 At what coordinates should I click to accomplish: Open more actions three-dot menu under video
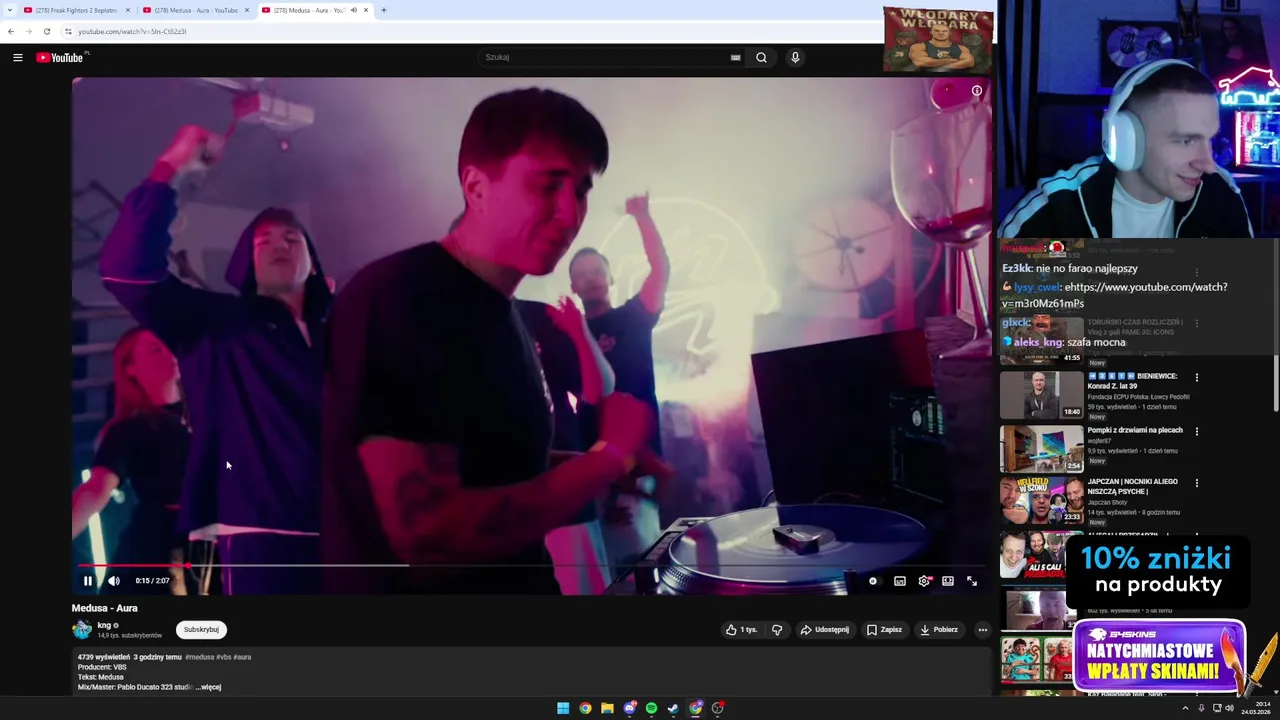pos(983,630)
